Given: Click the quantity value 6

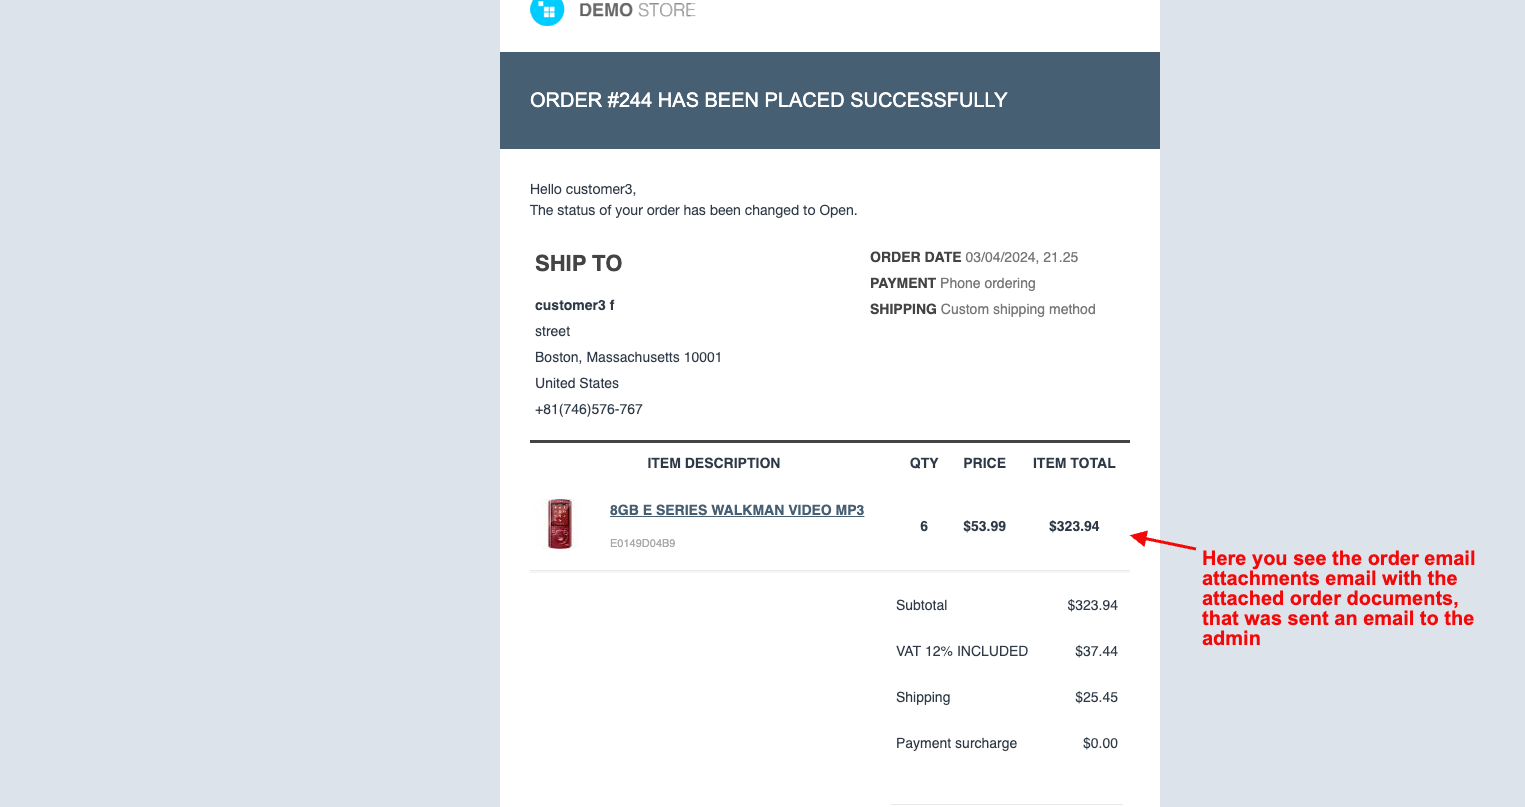Looking at the screenshot, I should [924, 526].
